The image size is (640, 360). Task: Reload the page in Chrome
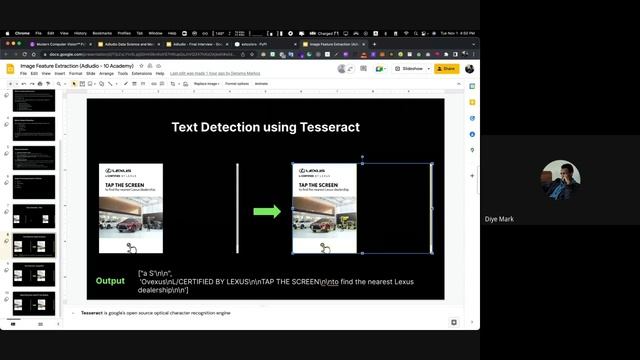(24, 54)
